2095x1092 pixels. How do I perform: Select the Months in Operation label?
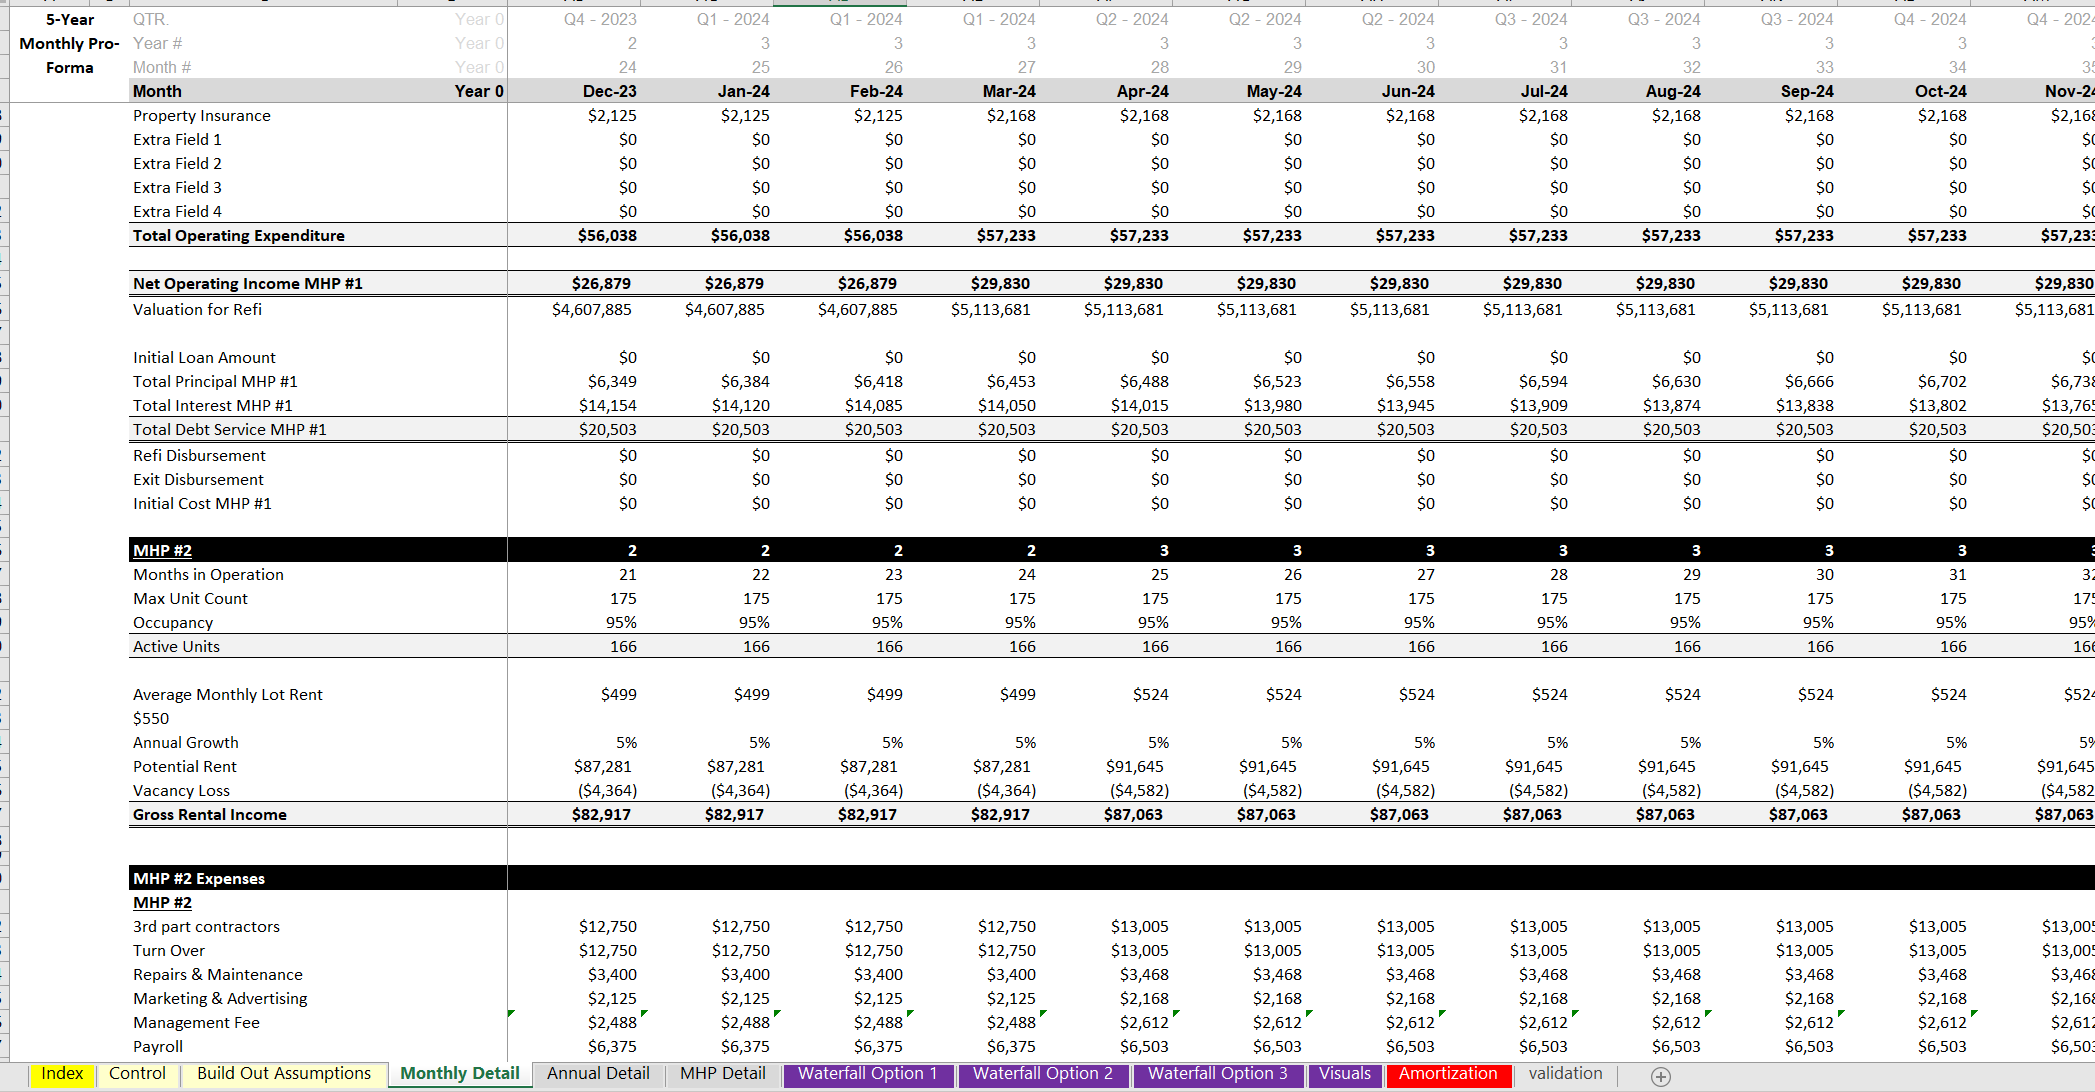pyautogui.click(x=209, y=575)
